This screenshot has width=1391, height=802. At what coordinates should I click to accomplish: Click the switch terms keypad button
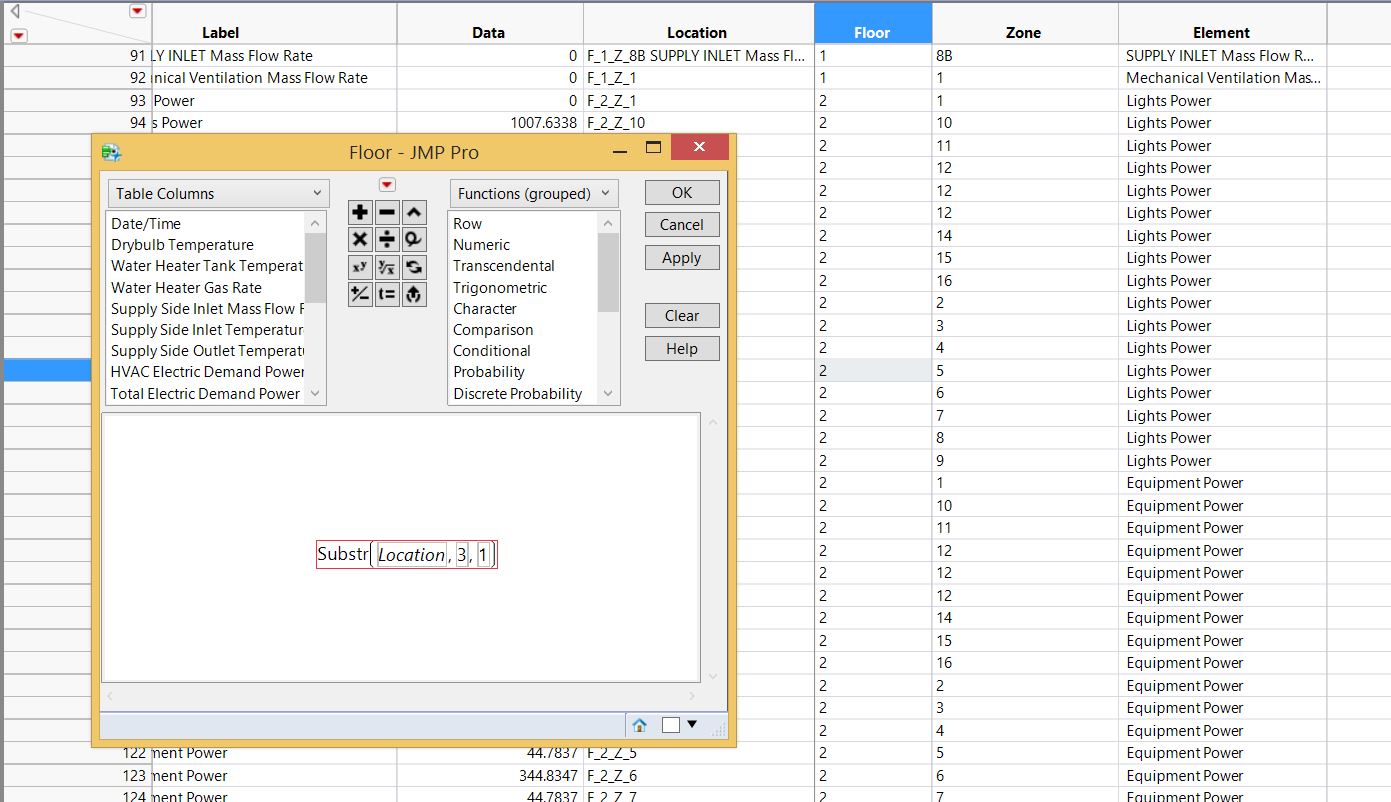pos(414,267)
